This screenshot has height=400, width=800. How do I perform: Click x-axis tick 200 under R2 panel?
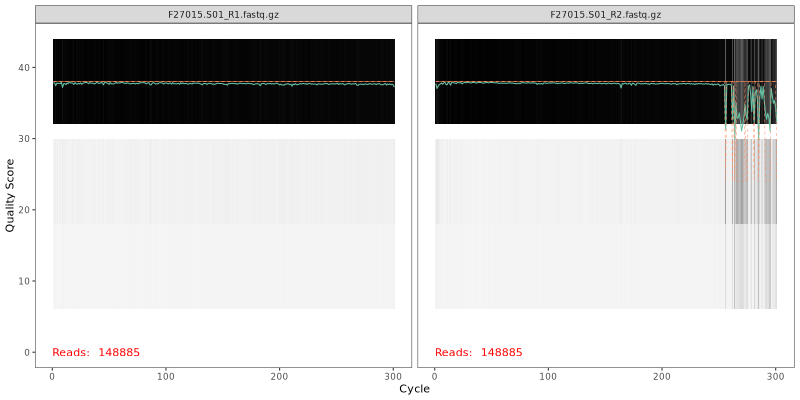[x=662, y=376]
